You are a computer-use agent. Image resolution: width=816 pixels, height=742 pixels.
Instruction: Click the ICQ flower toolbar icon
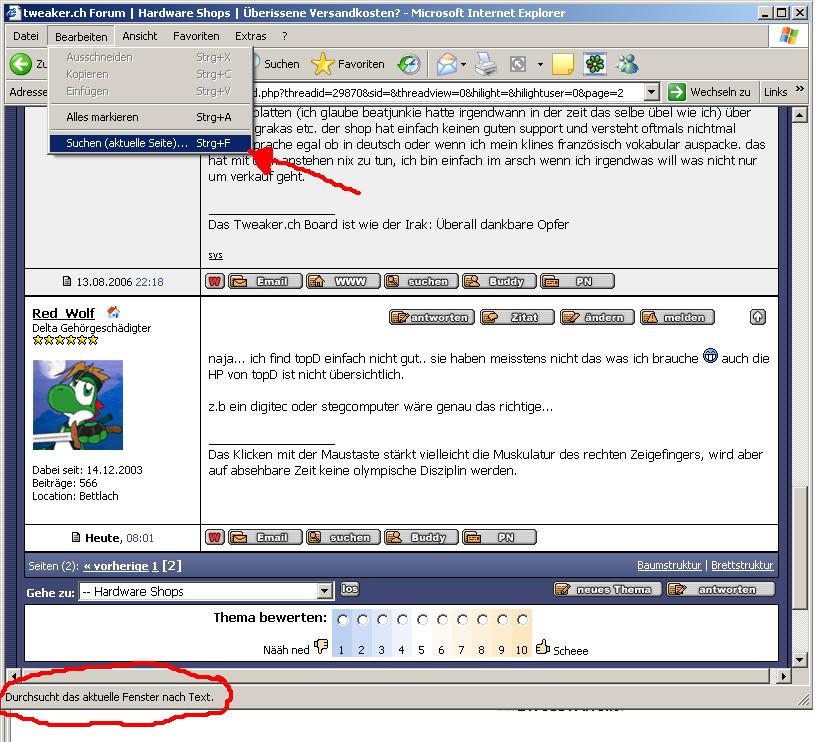point(595,64)
